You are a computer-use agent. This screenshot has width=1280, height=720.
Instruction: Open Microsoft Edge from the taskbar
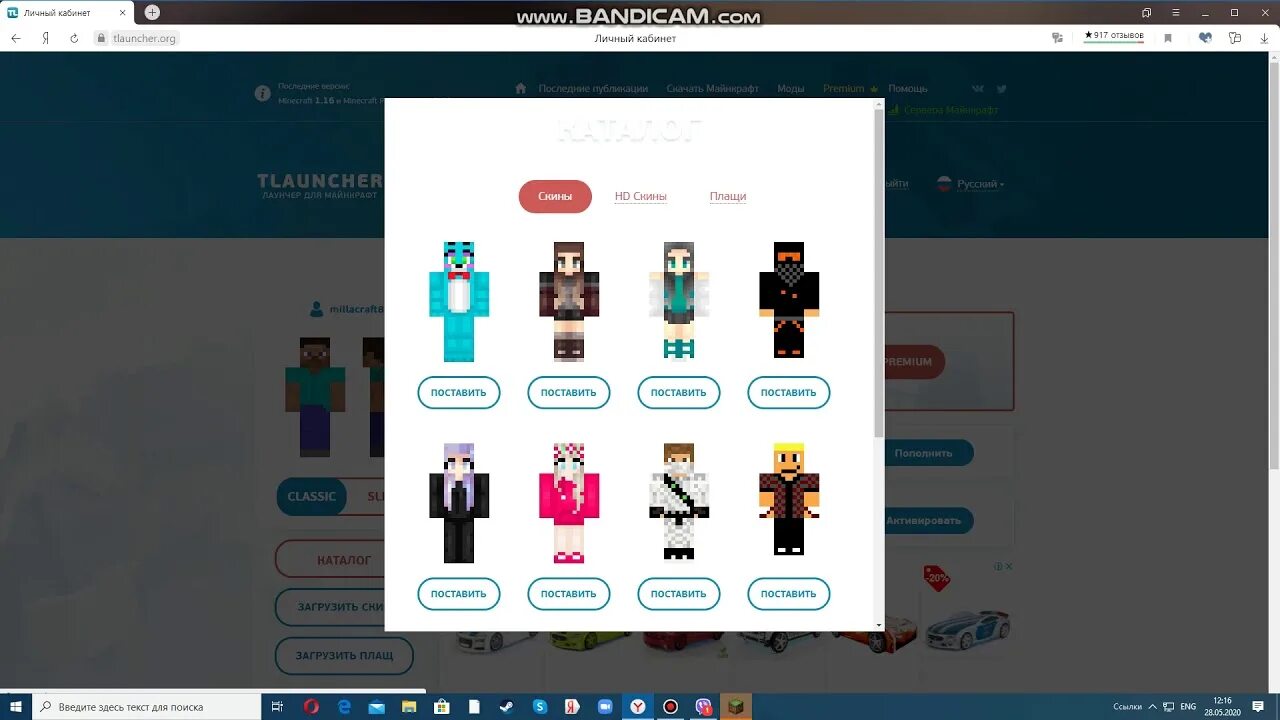coord(344,706)
